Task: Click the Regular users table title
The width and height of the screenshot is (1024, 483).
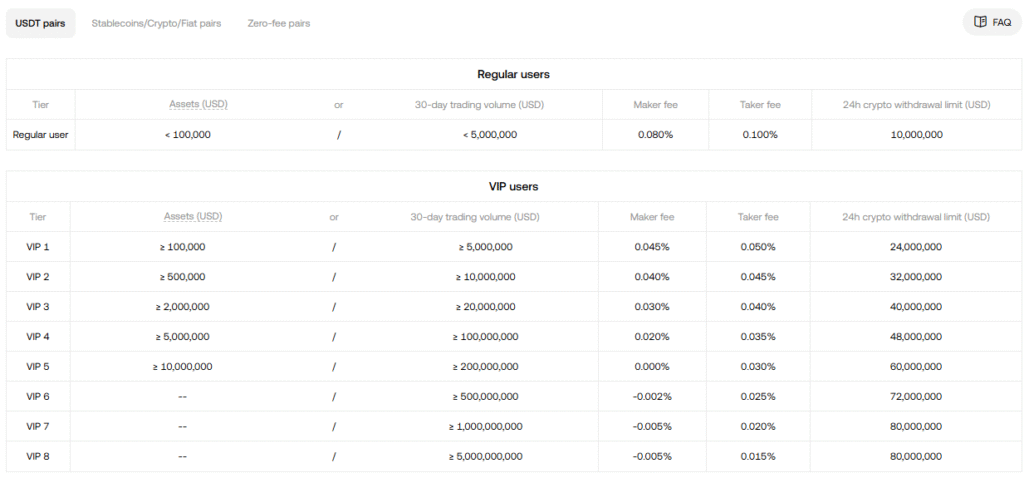Action: pos(512,74)
